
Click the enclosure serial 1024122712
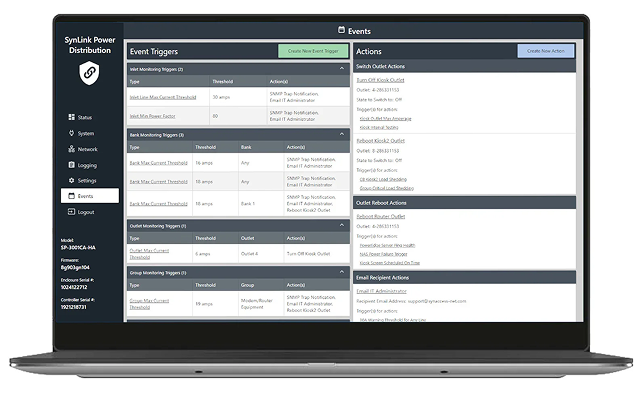coord(74,287)
